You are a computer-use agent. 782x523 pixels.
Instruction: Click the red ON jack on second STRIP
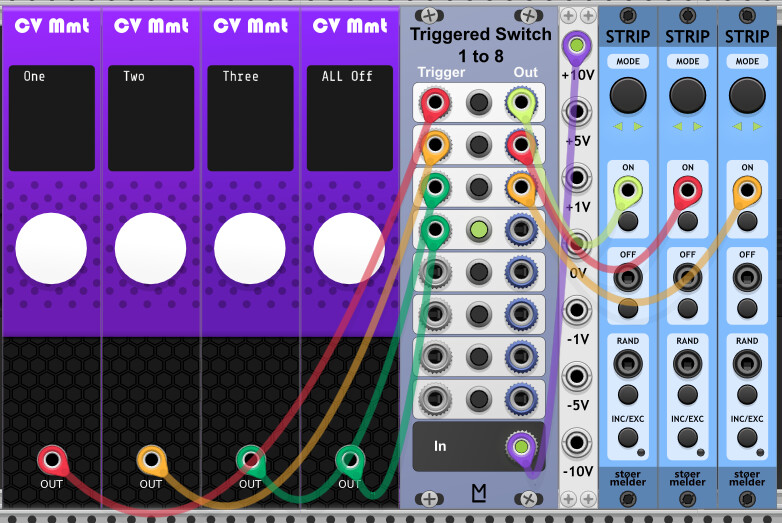tap(687, 190)
